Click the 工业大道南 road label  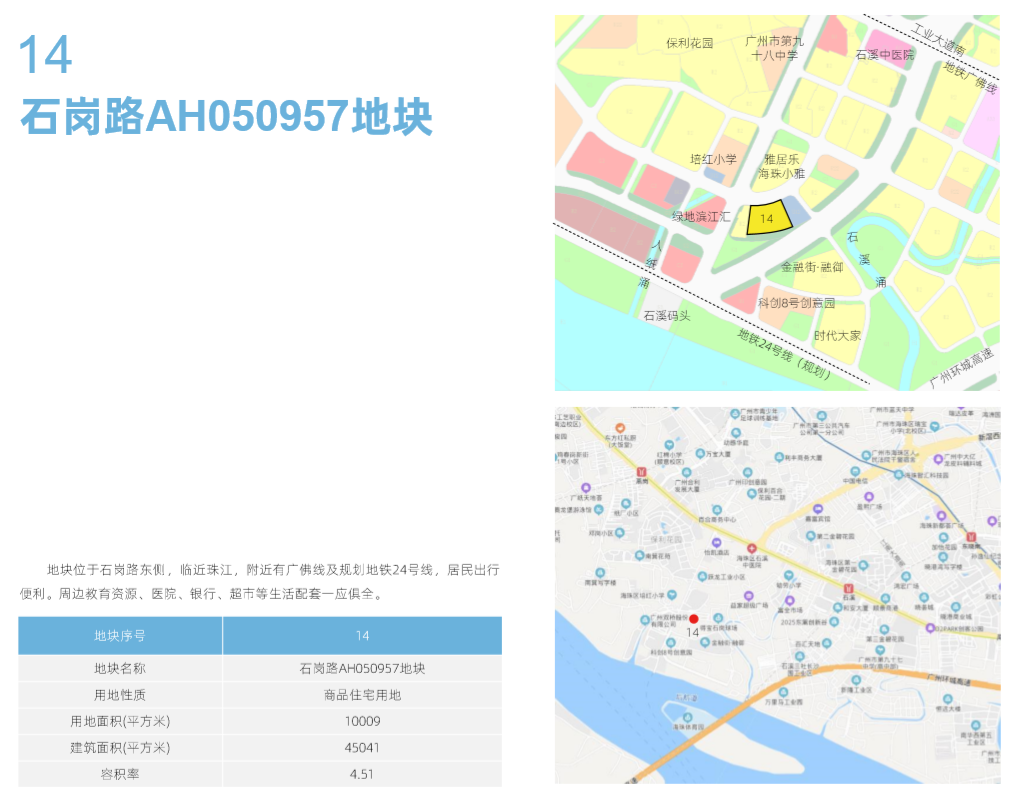click(x=938, y=39)
